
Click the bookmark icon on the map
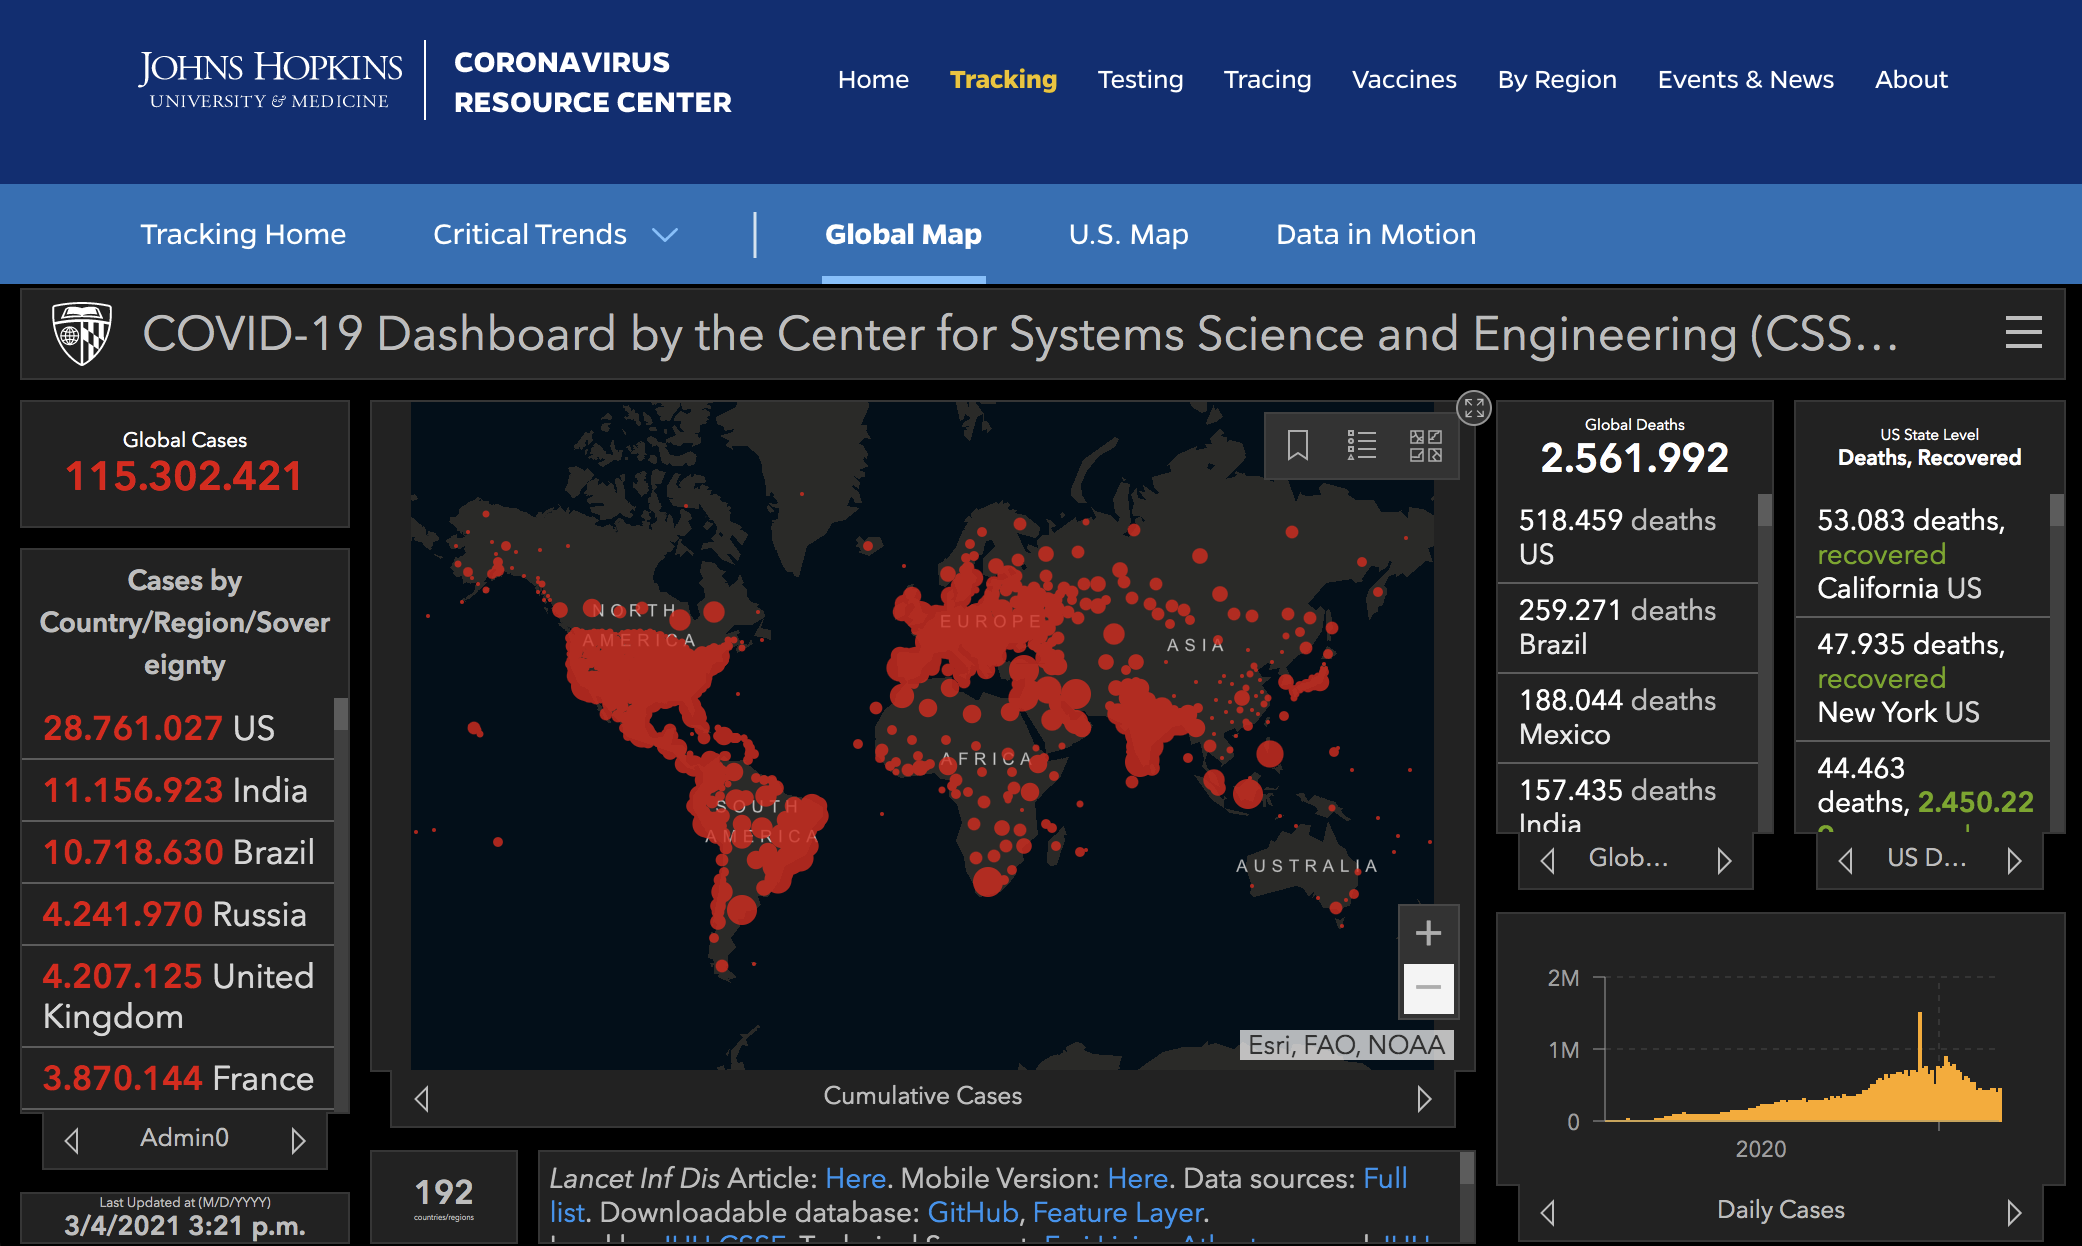(x=1298, y=445)
